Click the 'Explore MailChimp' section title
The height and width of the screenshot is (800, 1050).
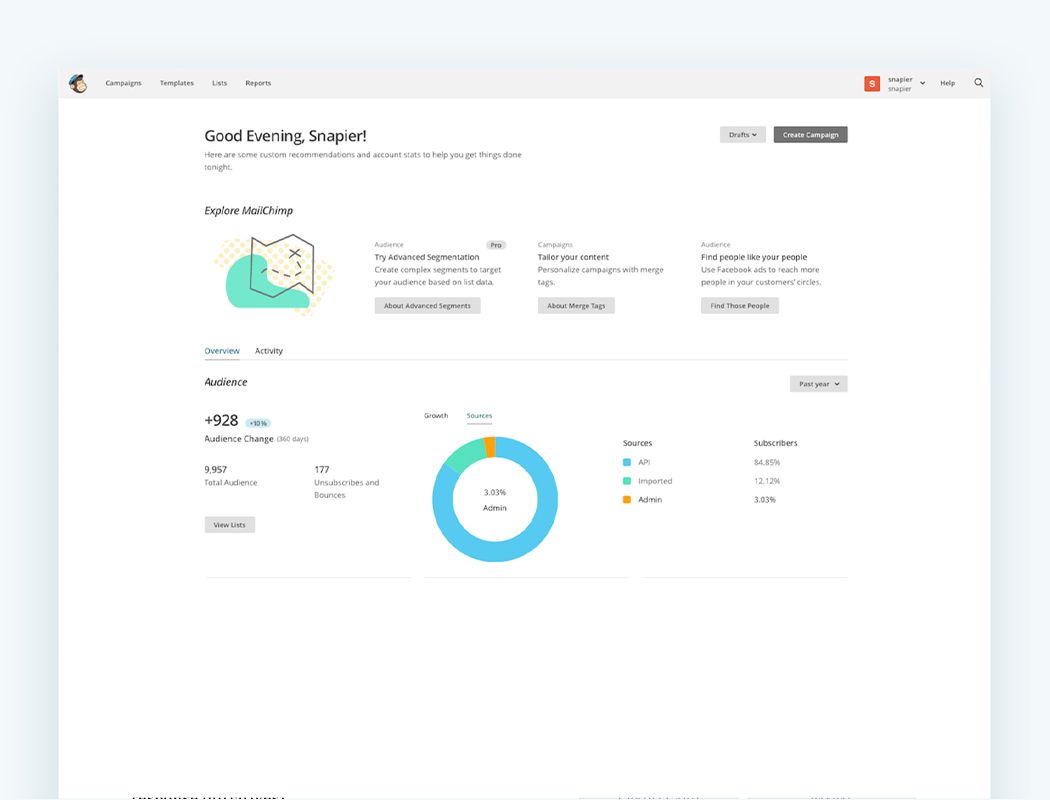(248, 210)
